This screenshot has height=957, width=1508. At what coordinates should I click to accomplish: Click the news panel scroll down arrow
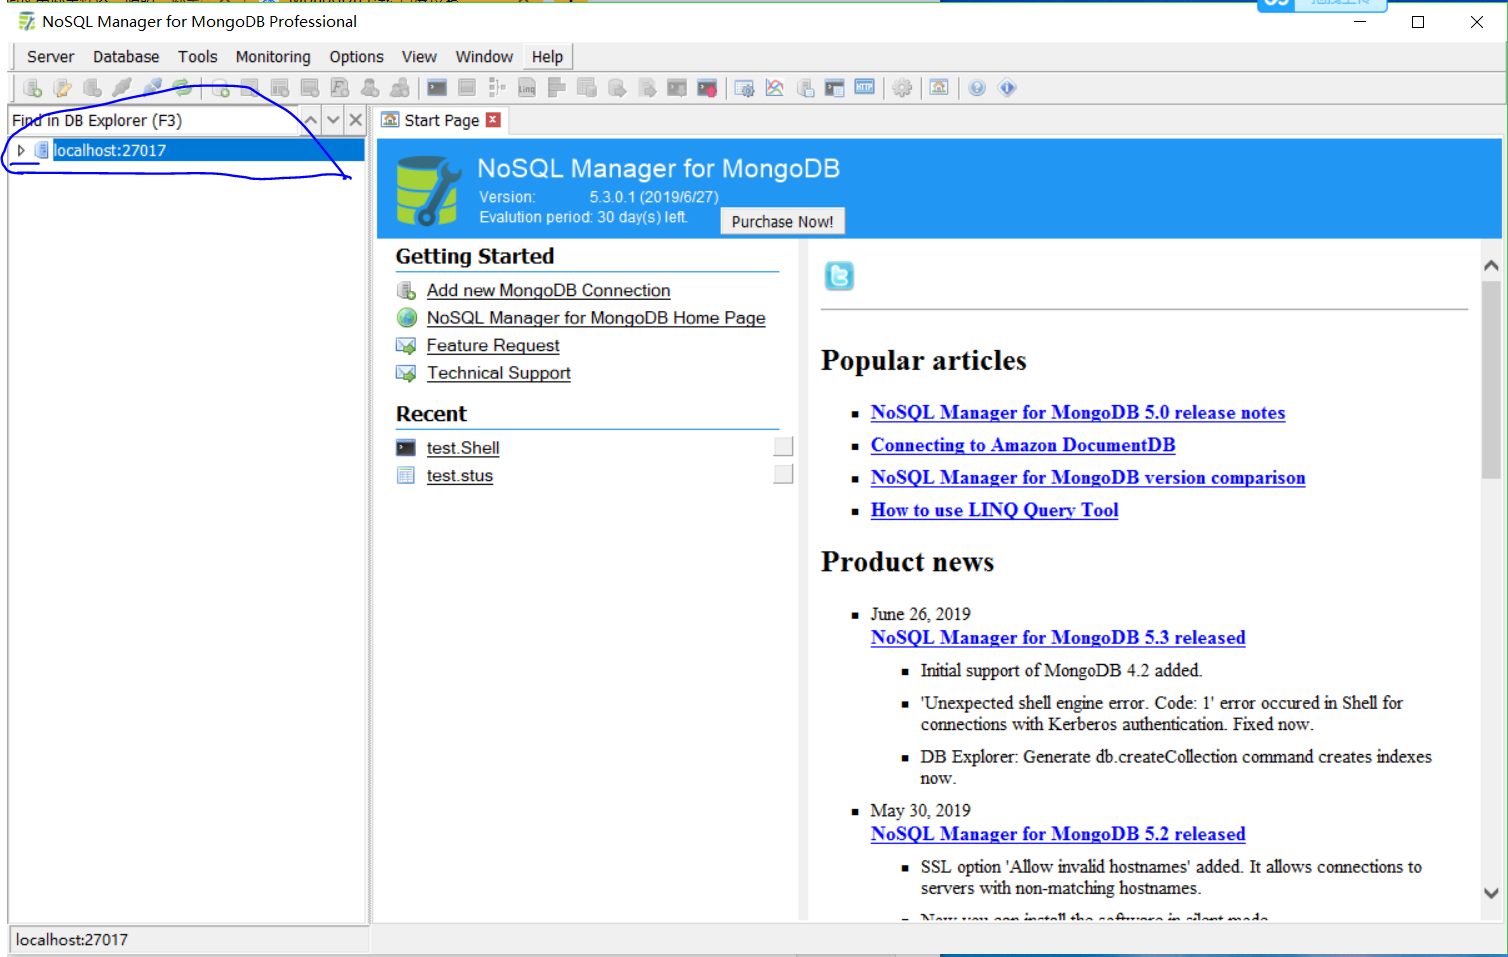coord(1491,893)
